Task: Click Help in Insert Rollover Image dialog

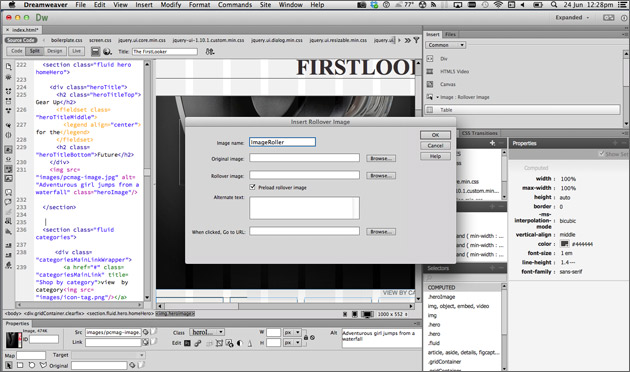Action: (435, 156)
